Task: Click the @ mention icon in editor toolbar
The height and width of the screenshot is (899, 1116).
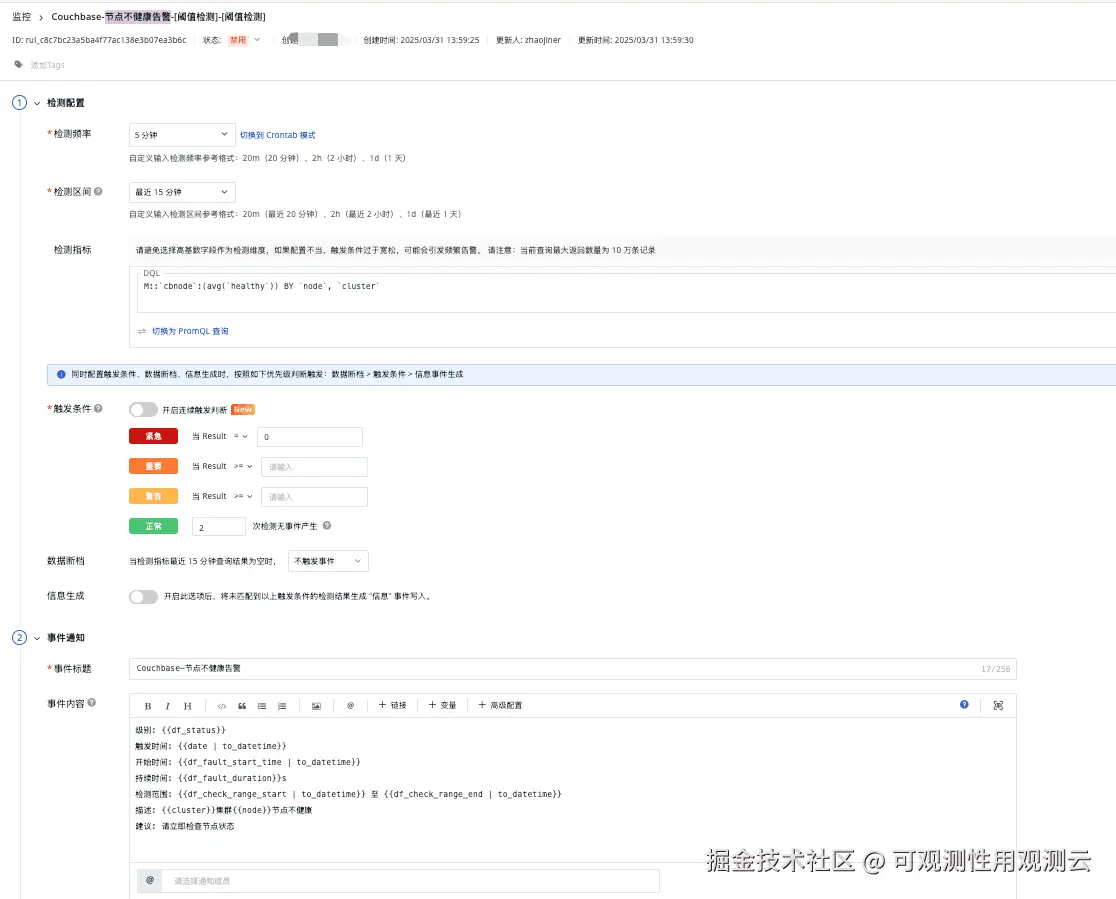Action: tap(350, 705)
